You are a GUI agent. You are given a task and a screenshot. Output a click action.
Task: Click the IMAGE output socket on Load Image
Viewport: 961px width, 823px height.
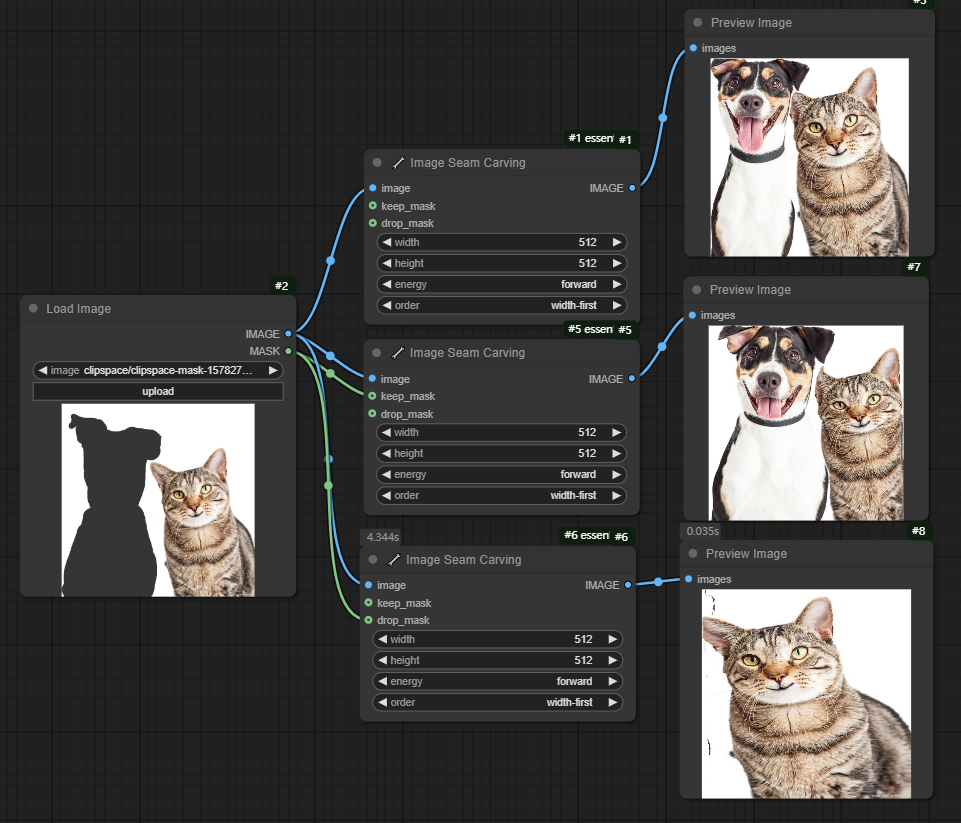[x=288, y=334]
